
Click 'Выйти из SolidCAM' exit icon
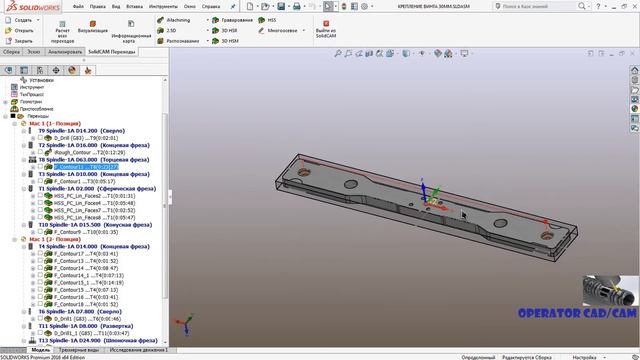coord(326,24)
